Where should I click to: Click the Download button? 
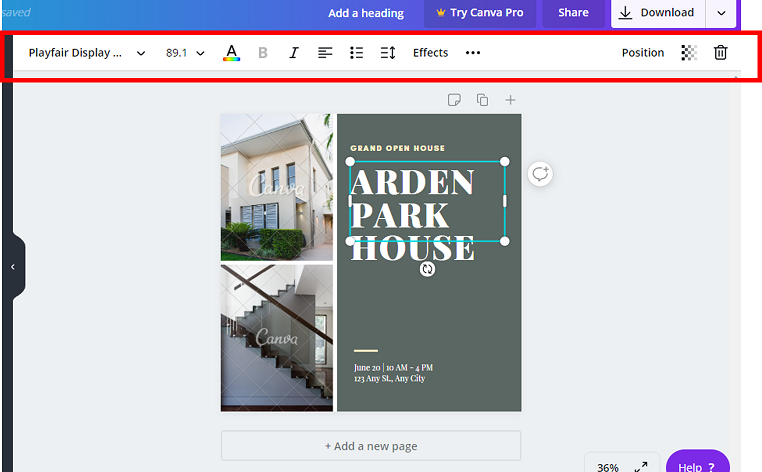pyautogui.click(x=658, y=13)
